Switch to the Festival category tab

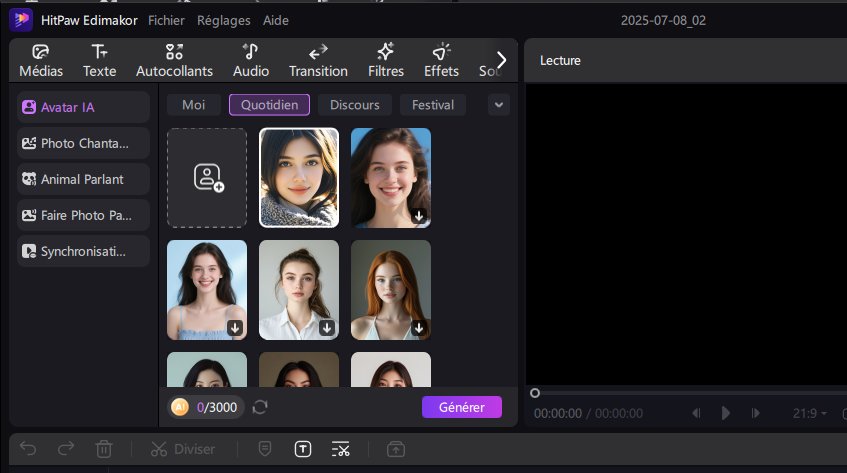[433, 105]
